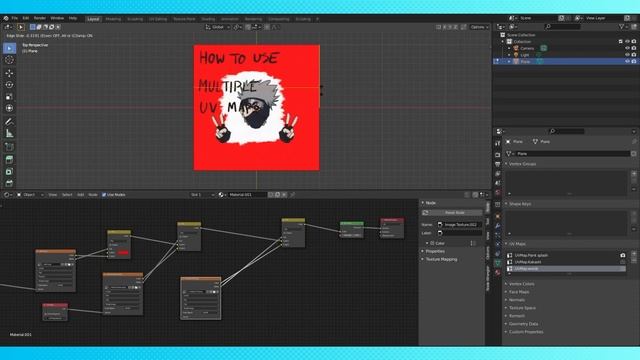
Task: Open the Render menu
Action: (x=40, y=18)
